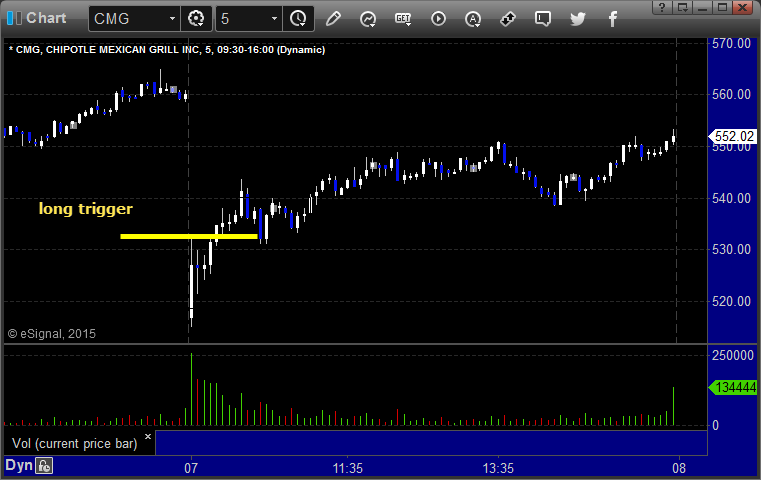The image size is (761, 480).
Task: Click the pop-out window button
Action: 683,7
